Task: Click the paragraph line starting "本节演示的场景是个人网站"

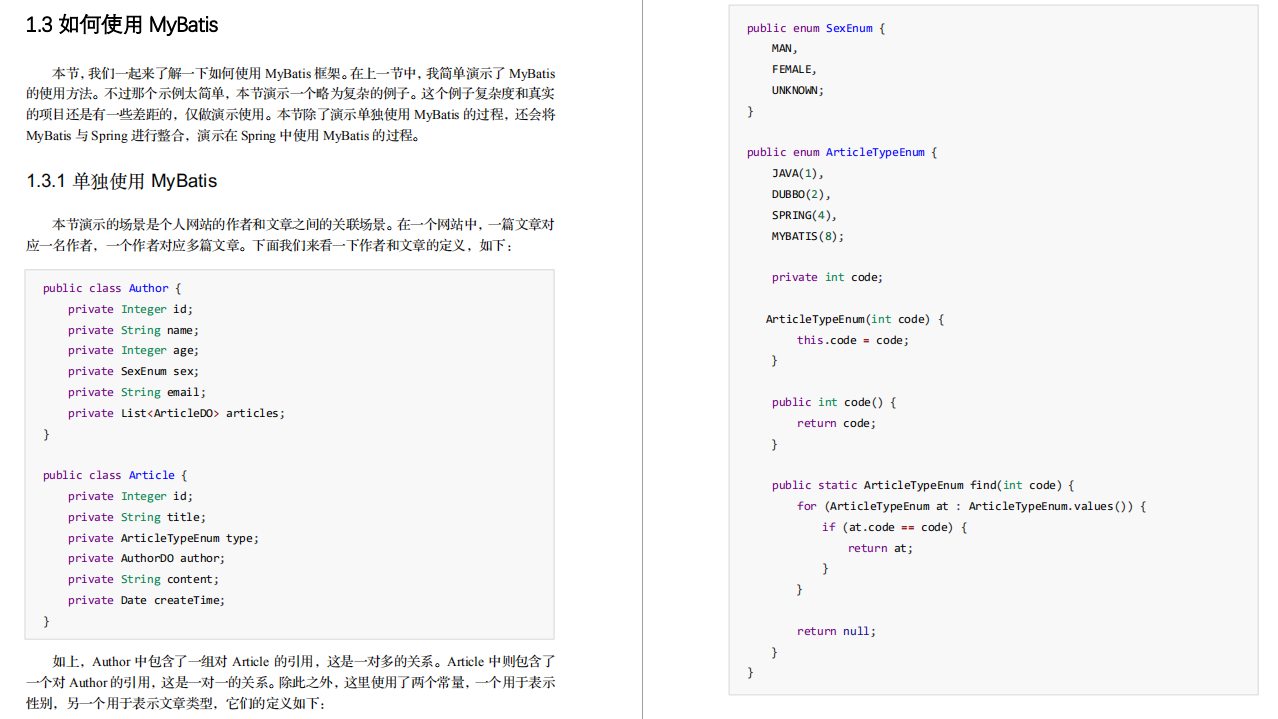Action: click(x=304, y=224)
